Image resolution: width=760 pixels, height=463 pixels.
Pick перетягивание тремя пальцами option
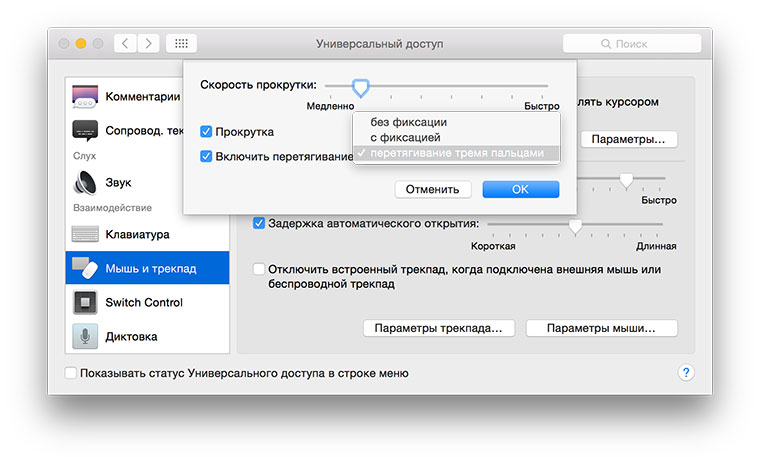457,153
